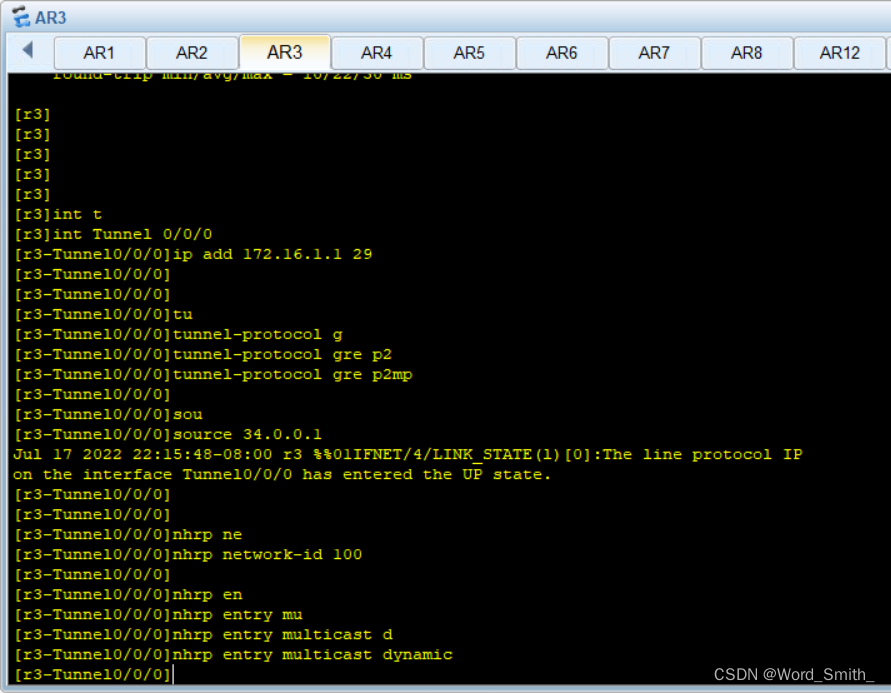This screenshot has width=891, height=693.
Task: Switch to the AR12 tab
Action: click(839, 53)
